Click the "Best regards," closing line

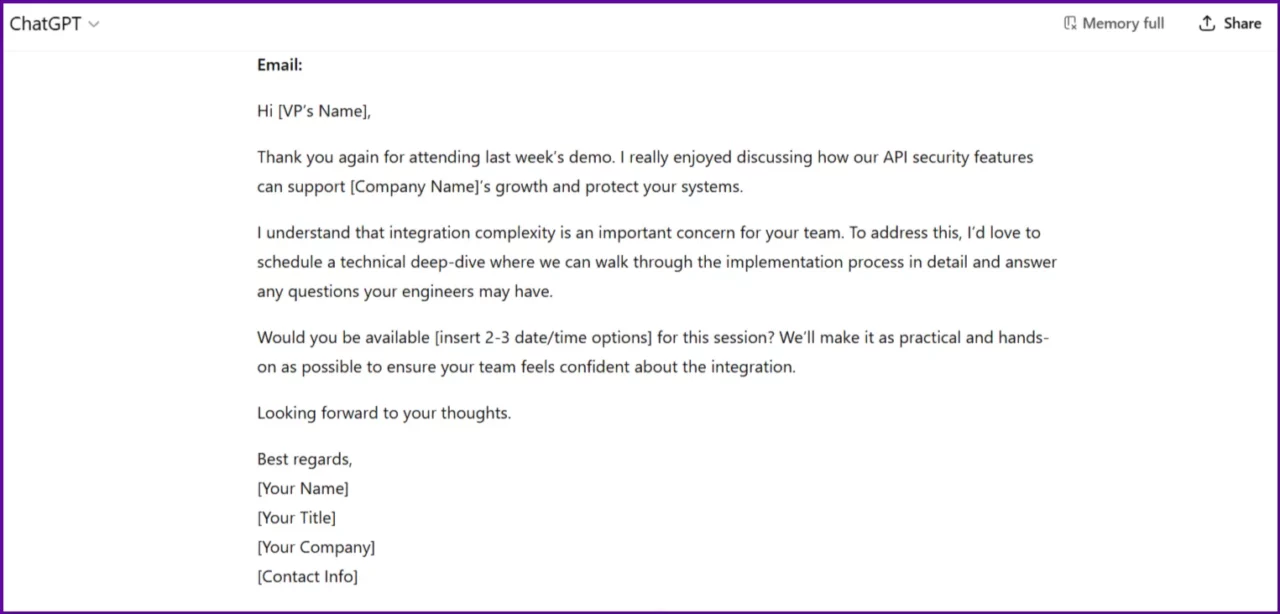coord(304,459)
